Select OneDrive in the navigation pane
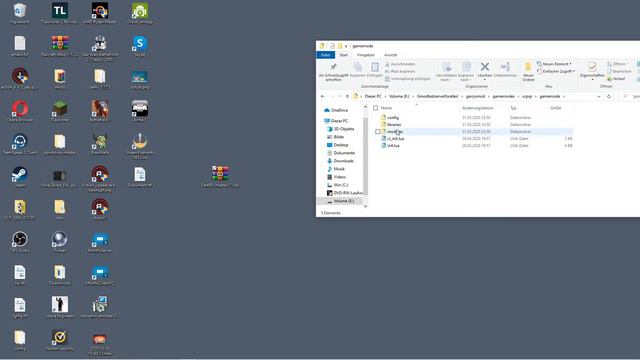 336,110
